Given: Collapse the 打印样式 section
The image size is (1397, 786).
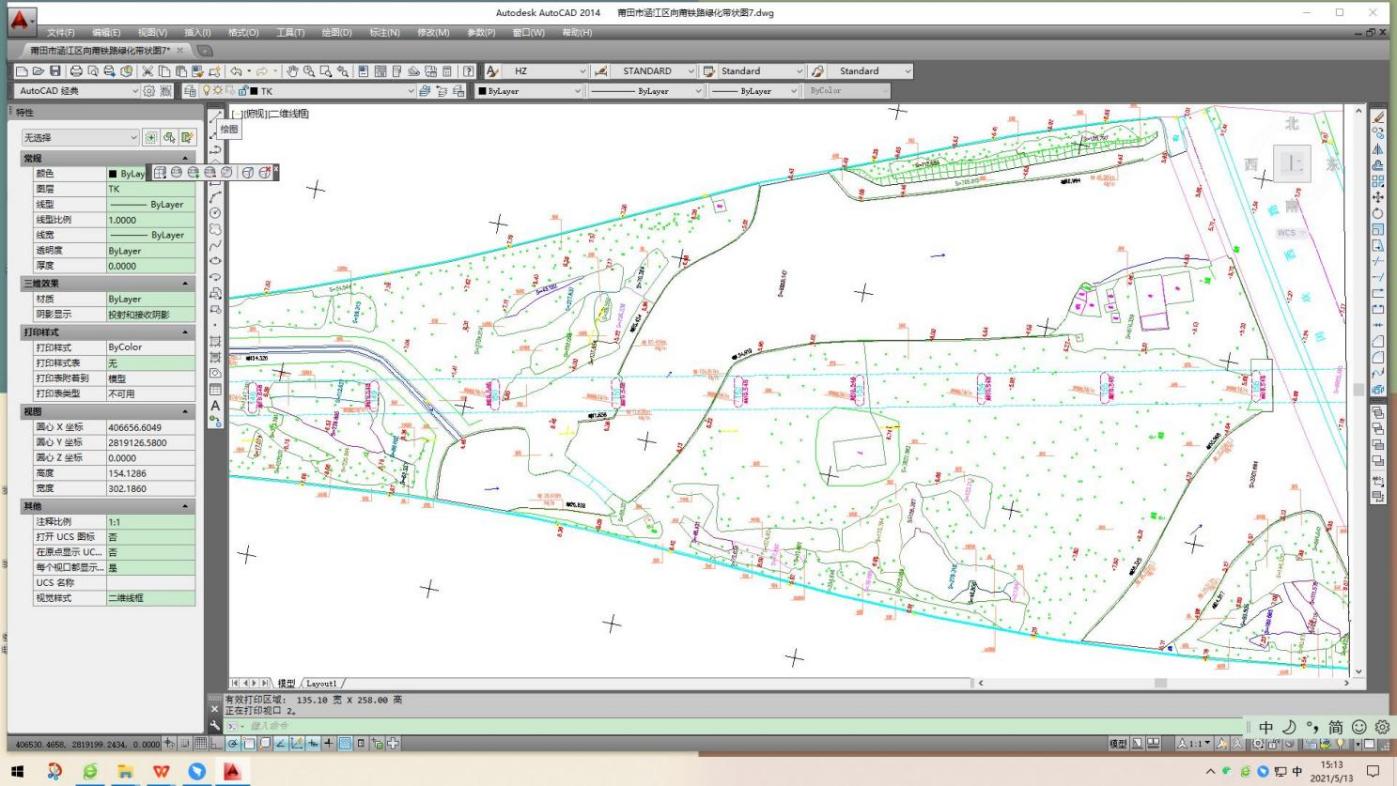Looking at the screenshot, I should pos(185,331).
